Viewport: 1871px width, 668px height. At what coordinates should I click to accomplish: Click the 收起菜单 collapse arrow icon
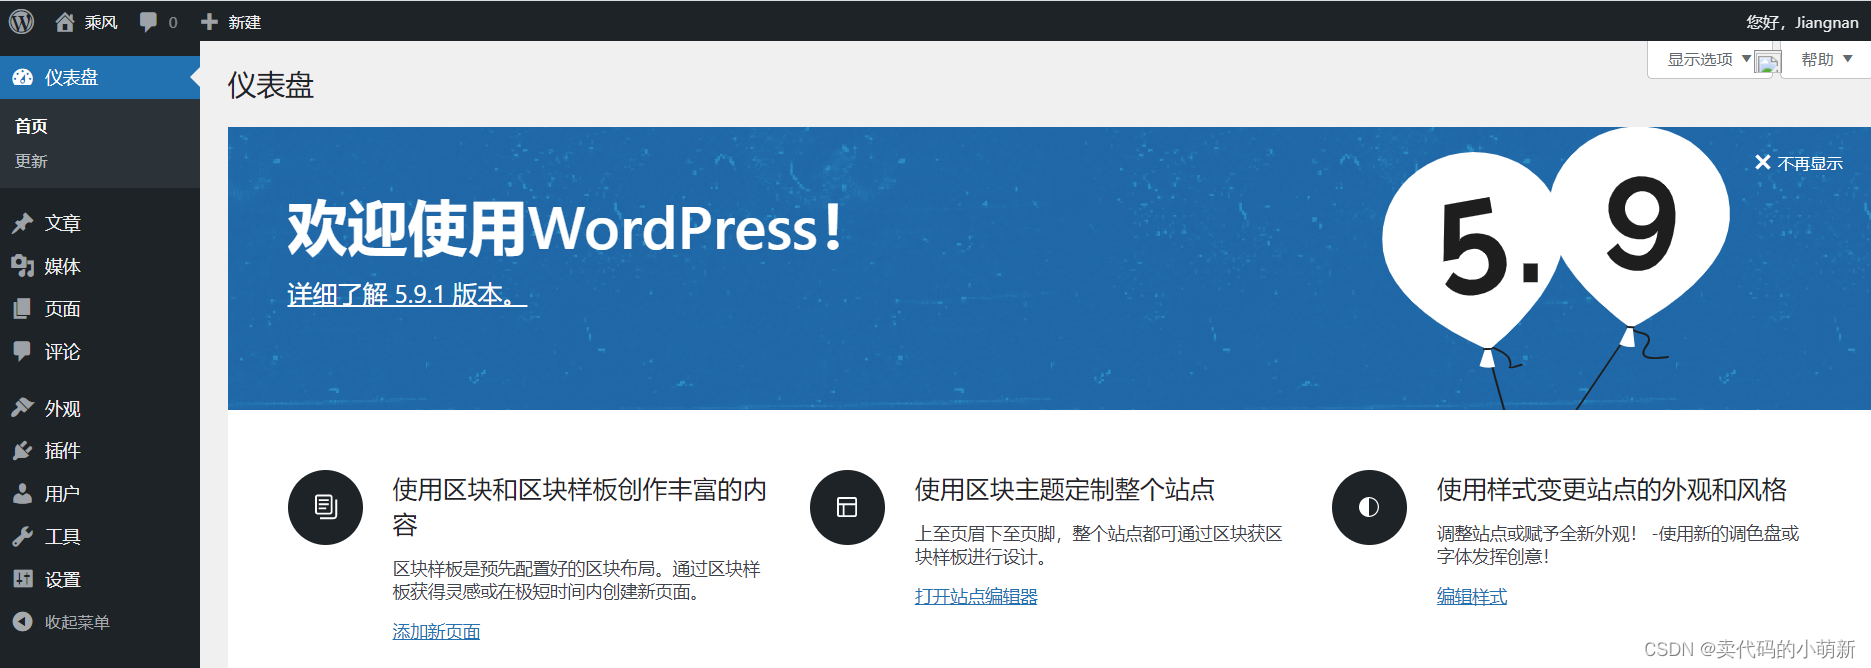point(23,622)
